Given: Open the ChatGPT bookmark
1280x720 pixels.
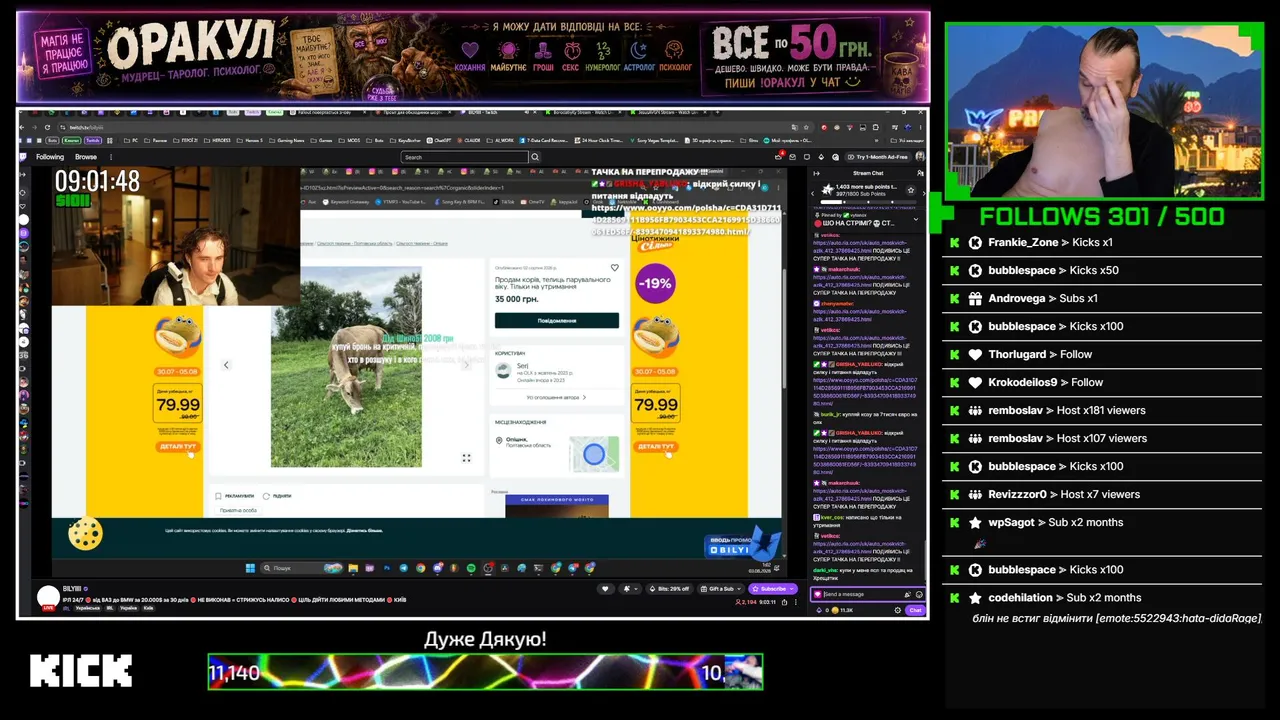Looking at the screenshot, I should 438,141.
